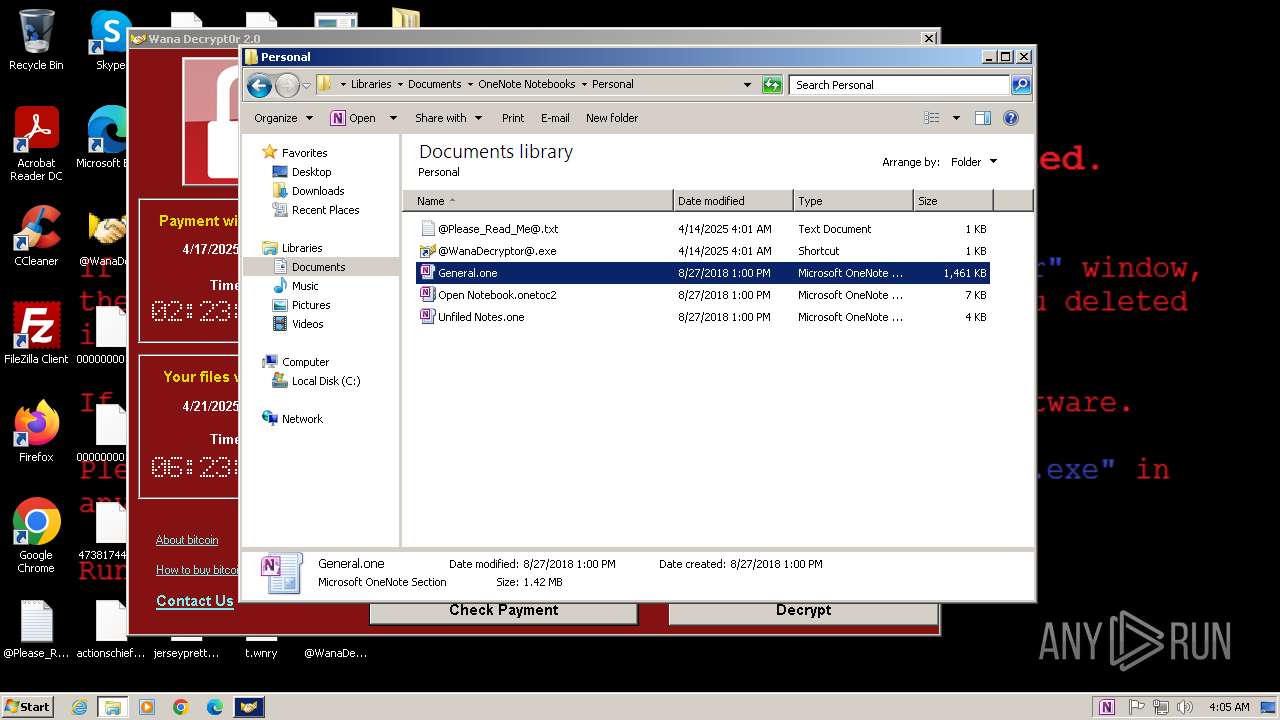Screen dimensions: 1280x720
Task: Sort by the Size column header
Action: tap(953, 201)
